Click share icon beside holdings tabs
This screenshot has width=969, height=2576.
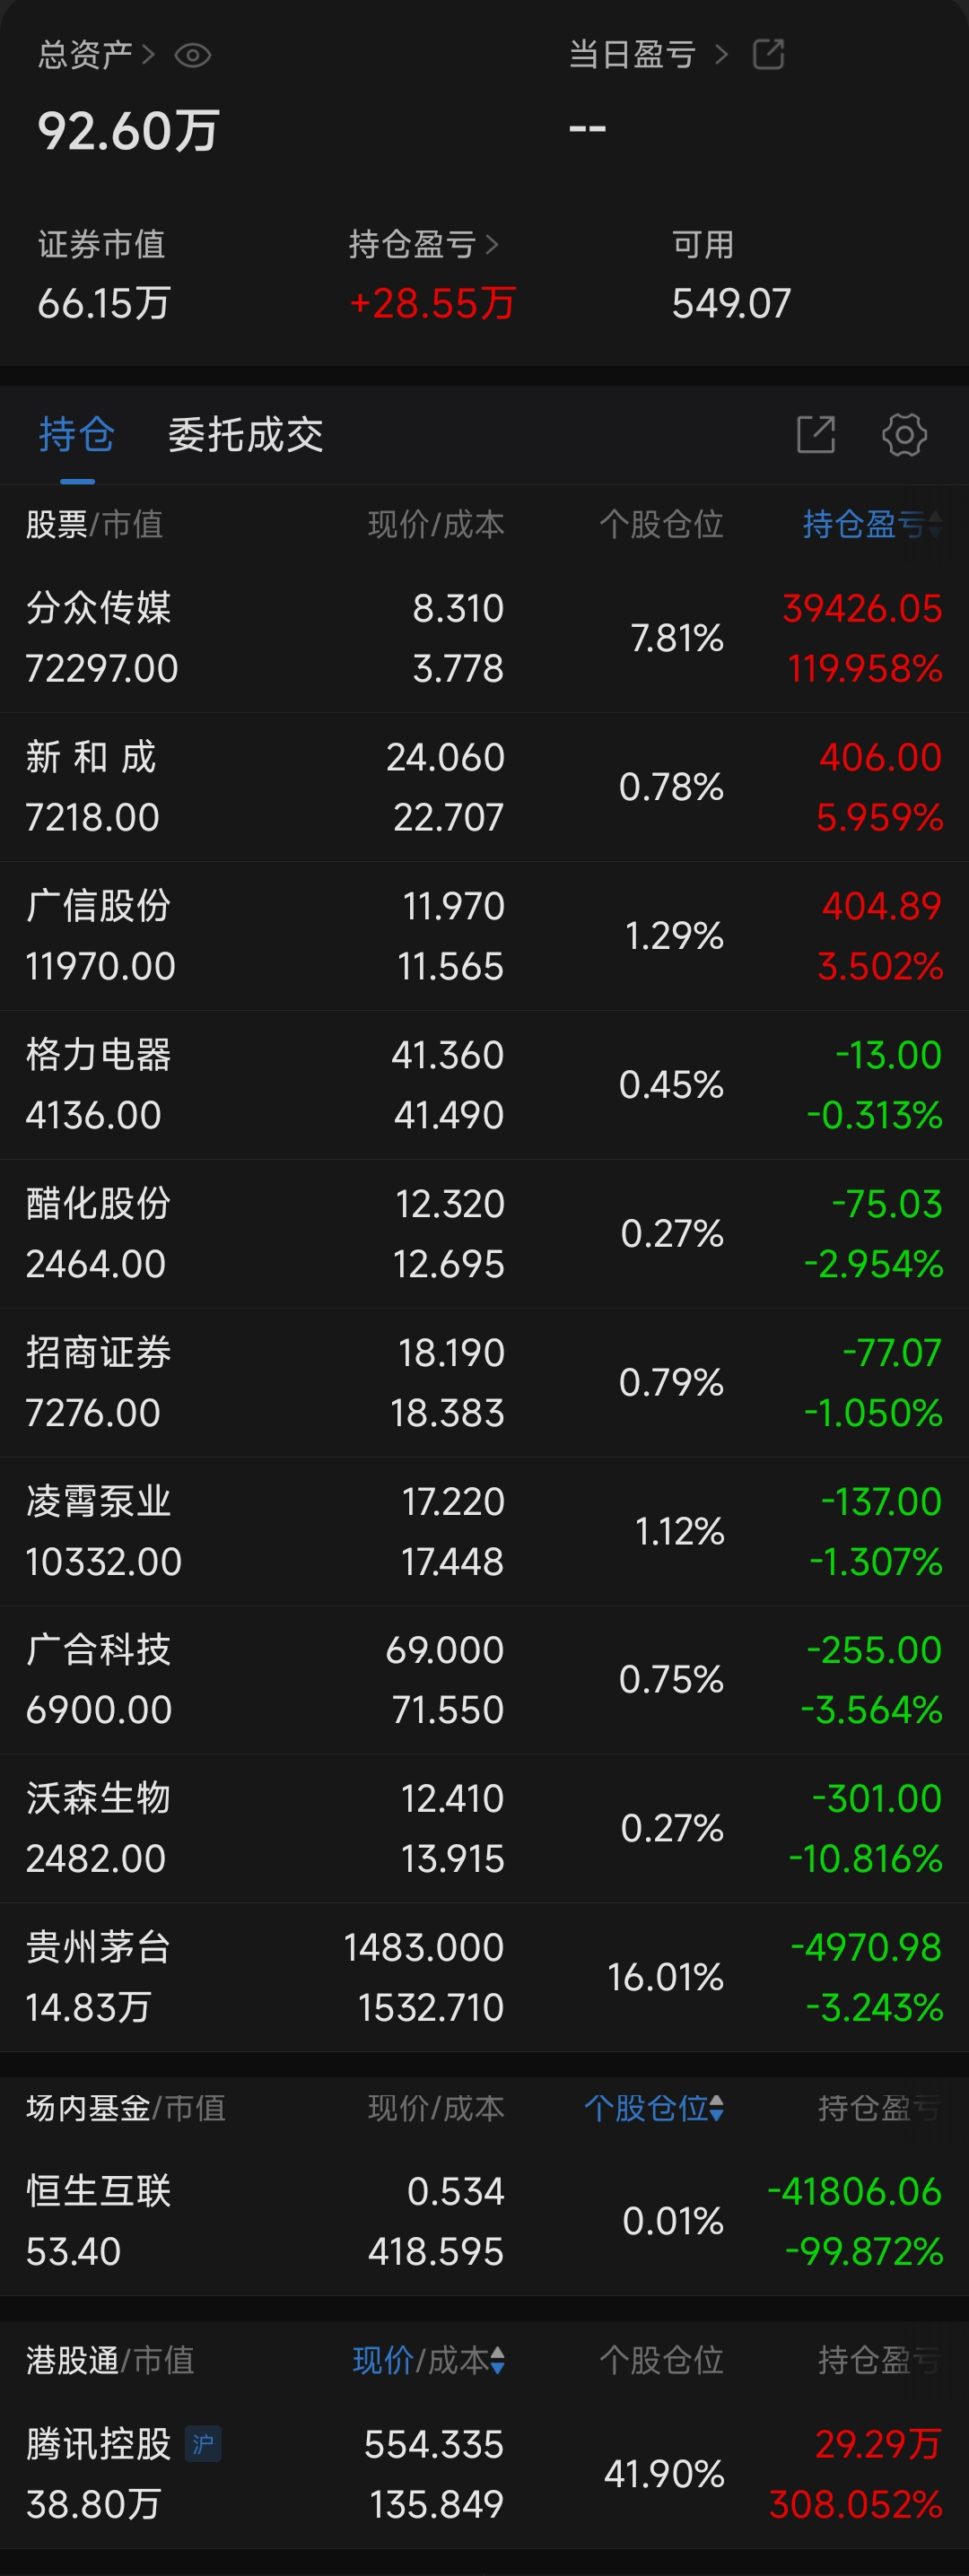[816, 435]
